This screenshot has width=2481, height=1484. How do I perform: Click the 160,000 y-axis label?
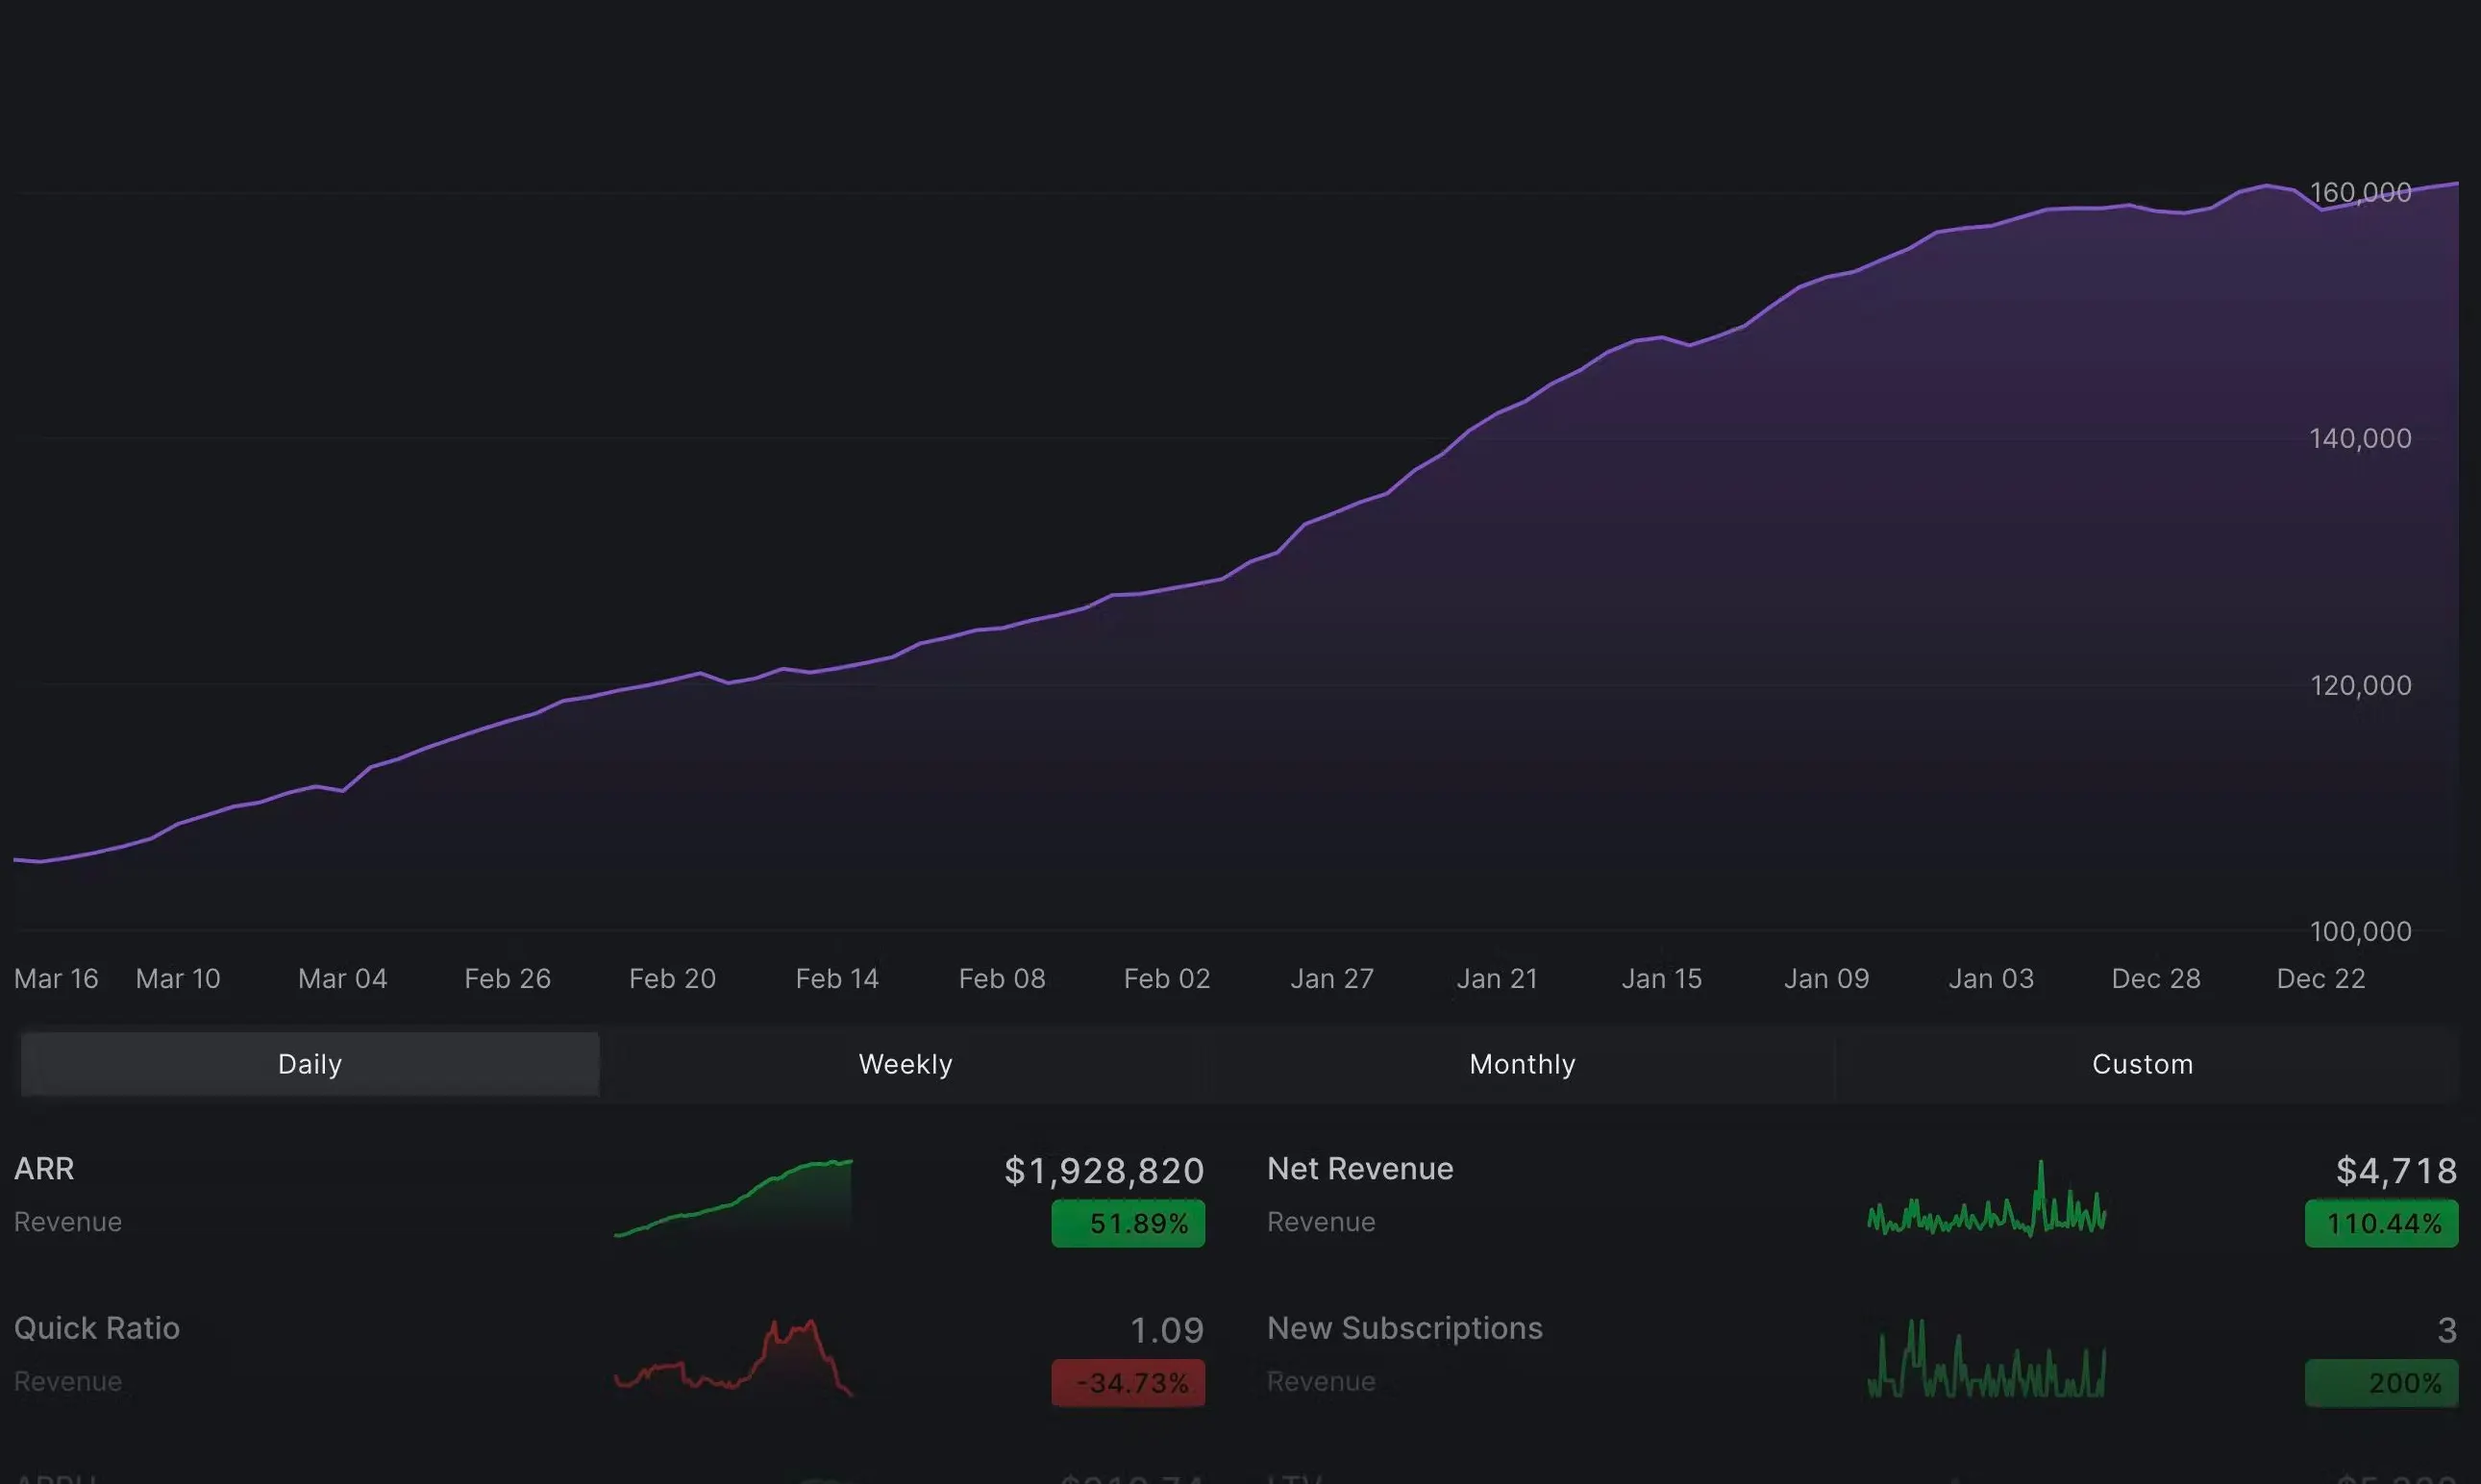(x=2360, y=192)
